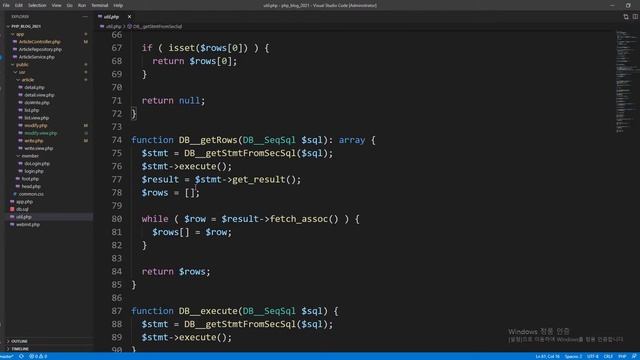Open list.view.php file
The width and height of the screenshot is (640, 360).
(36, 118)
